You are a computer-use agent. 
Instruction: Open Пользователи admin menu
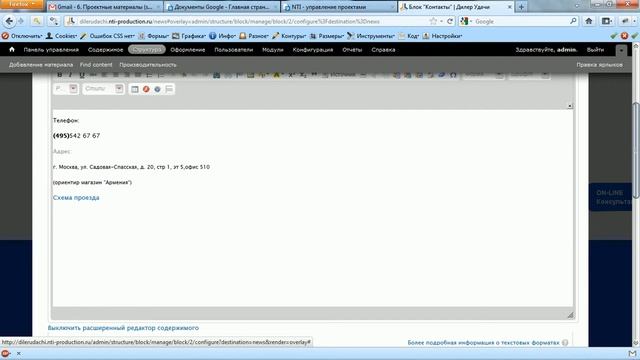(x=233, y=50)
